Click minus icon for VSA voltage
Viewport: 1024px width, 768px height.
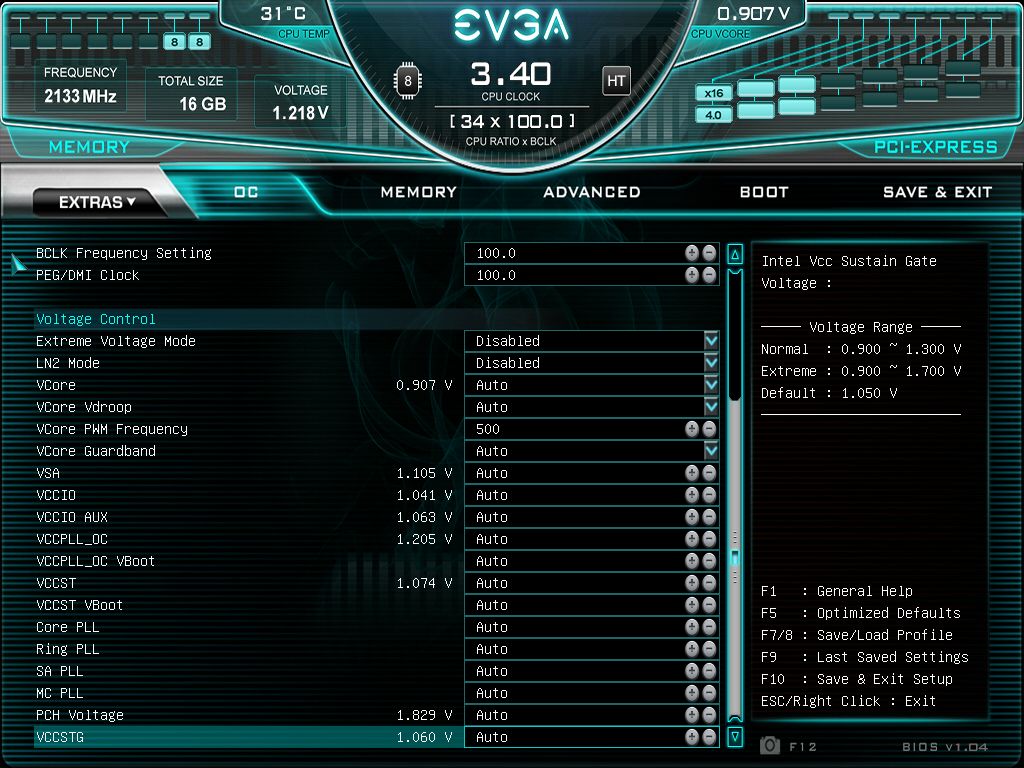point(709,473)
